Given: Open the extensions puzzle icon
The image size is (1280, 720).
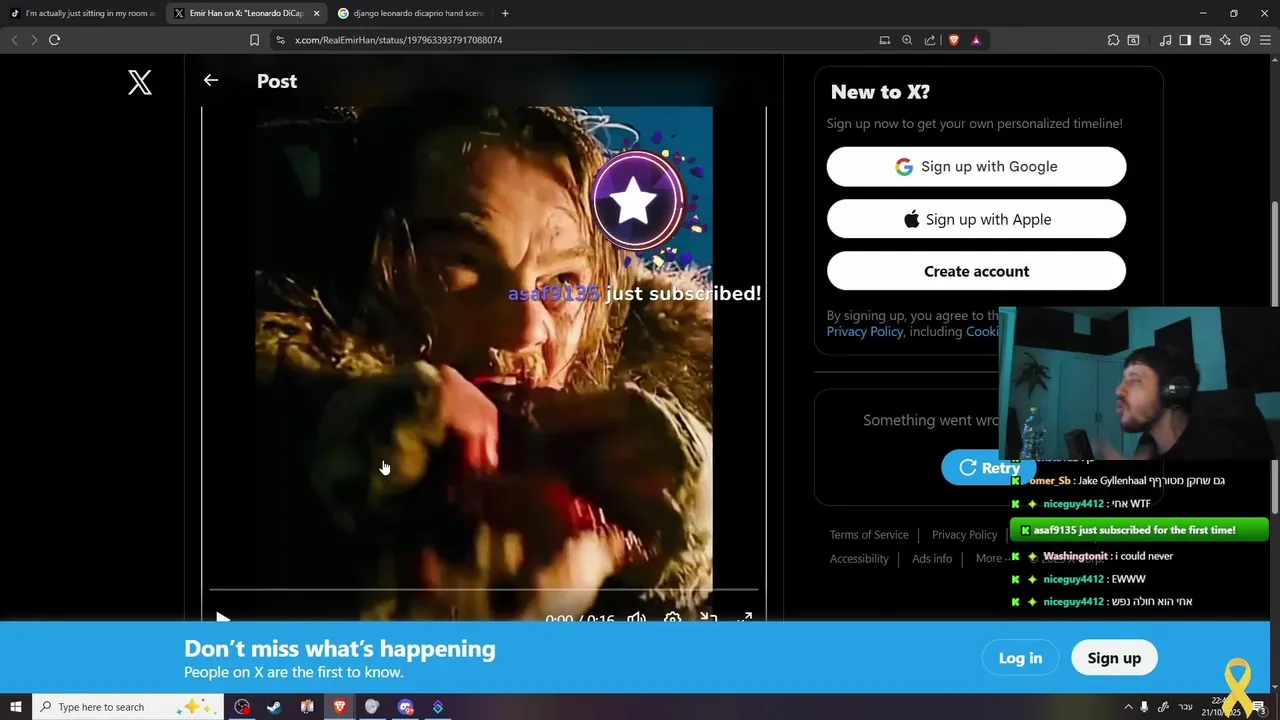Looking at the screenshot, I should tap(1113, 40).
